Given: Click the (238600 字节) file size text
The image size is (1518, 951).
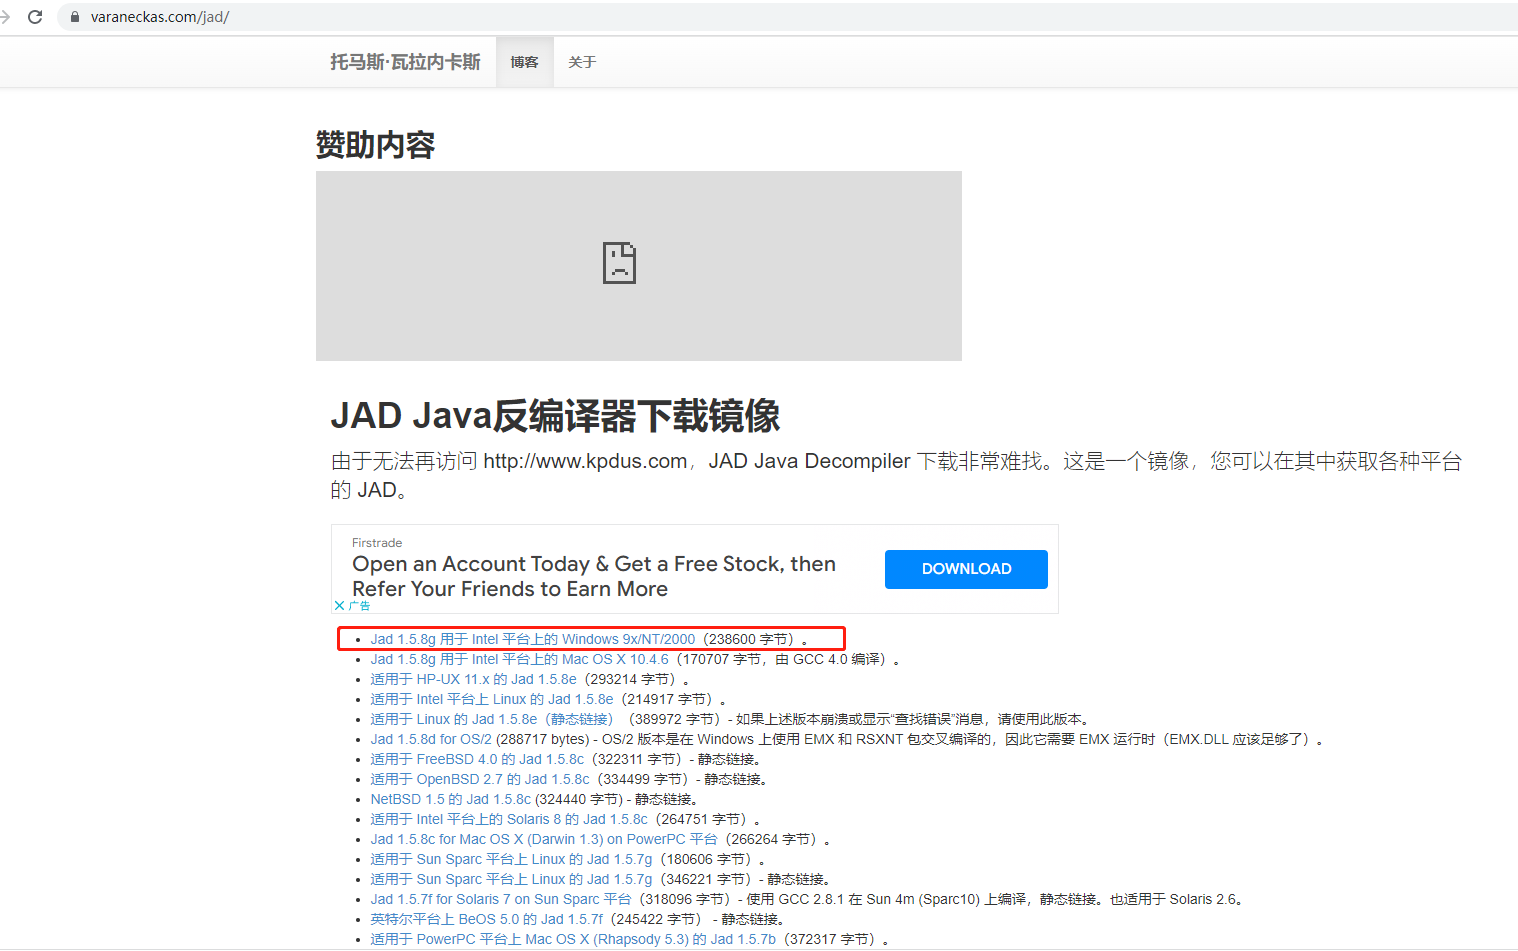Looking at the screenshot, I should click(750, 639).
